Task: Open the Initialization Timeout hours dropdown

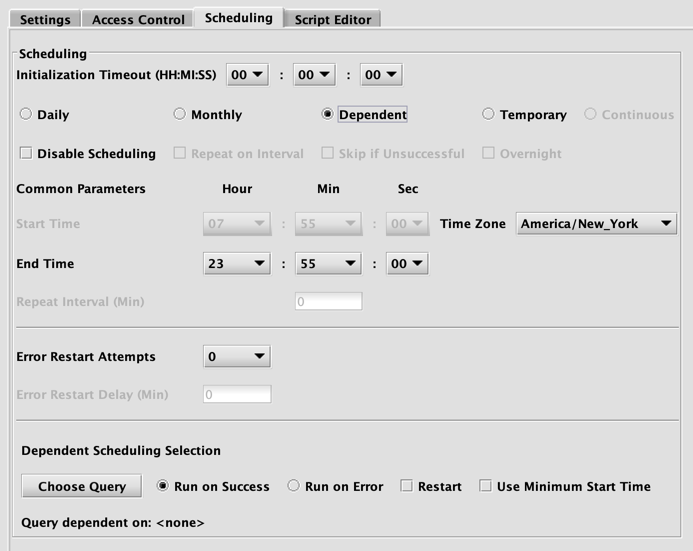Action: coord(248,75)
